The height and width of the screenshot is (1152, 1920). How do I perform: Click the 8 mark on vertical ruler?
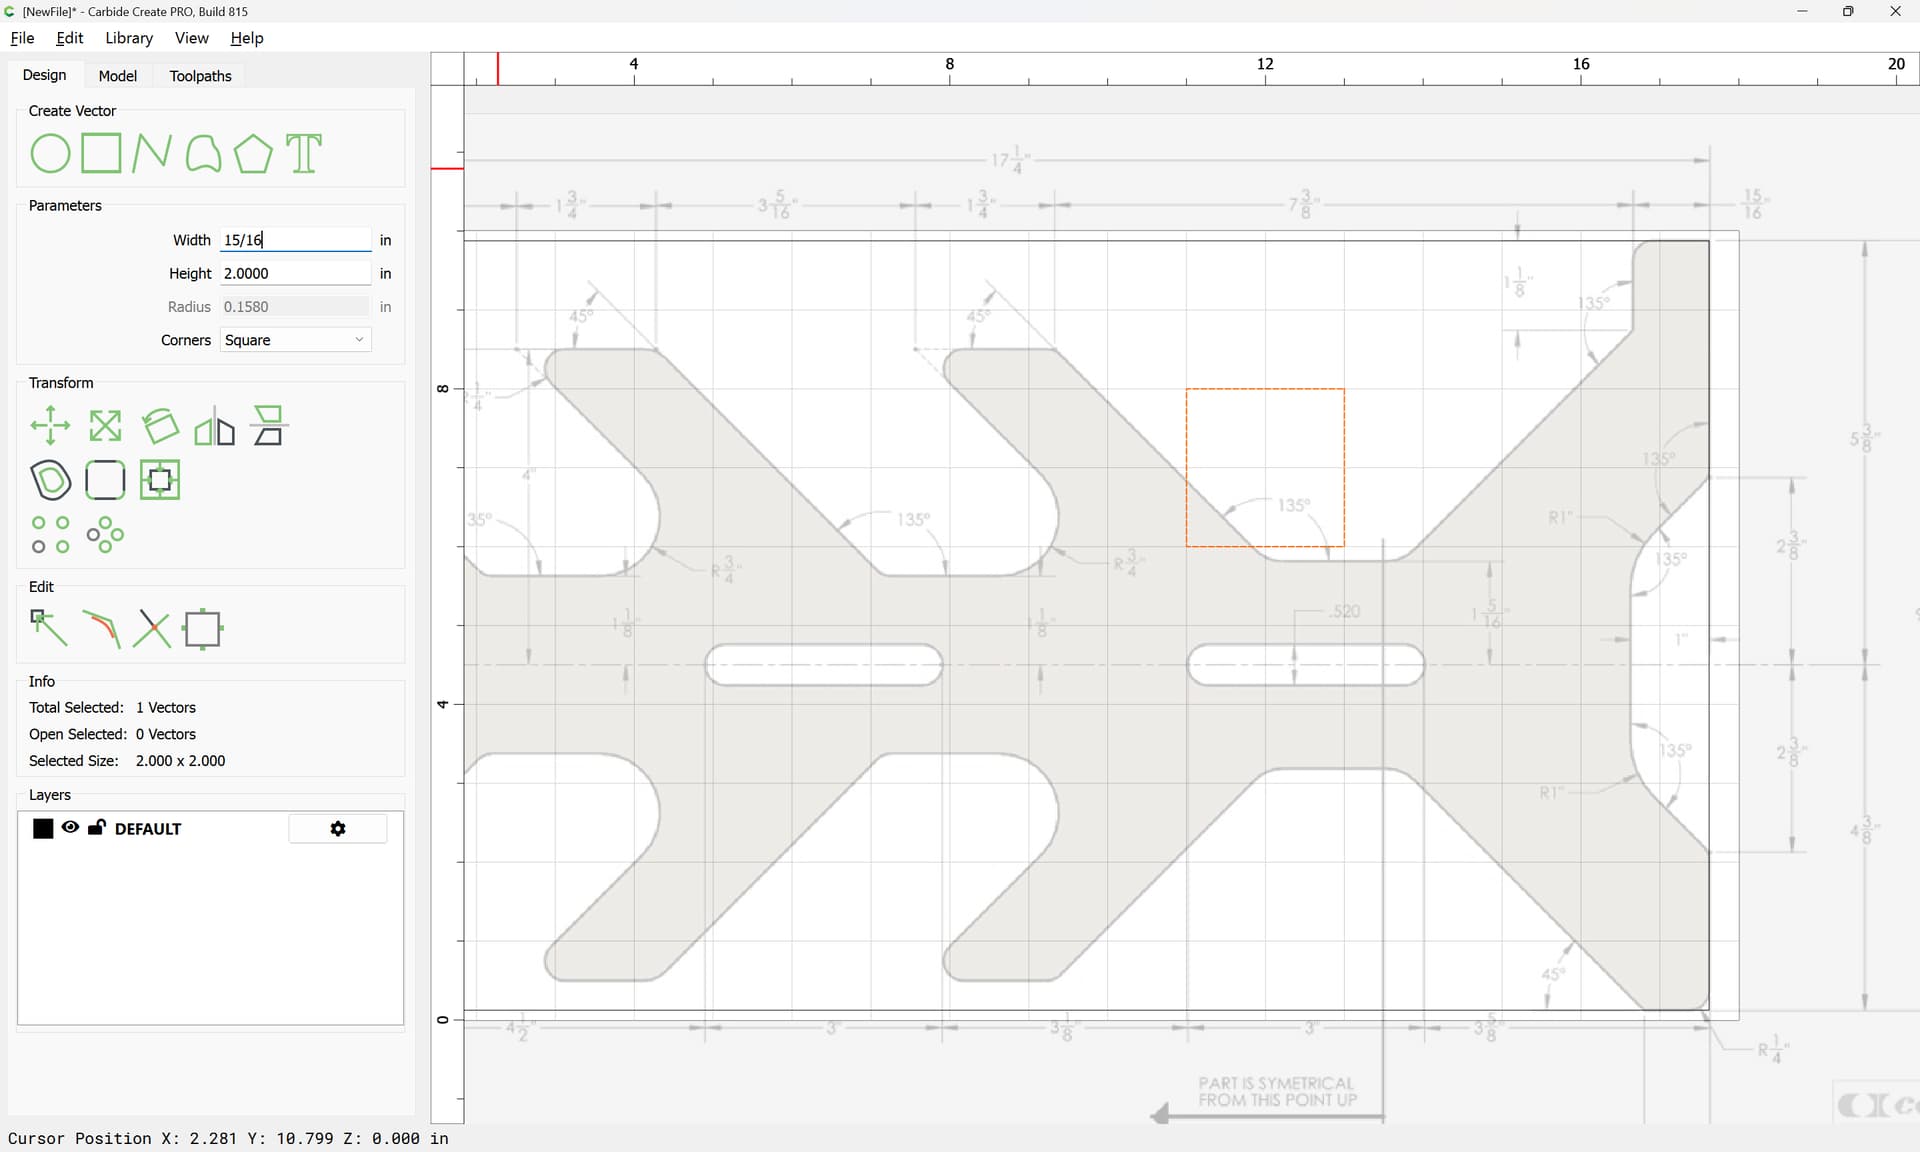tap(443, 388)
